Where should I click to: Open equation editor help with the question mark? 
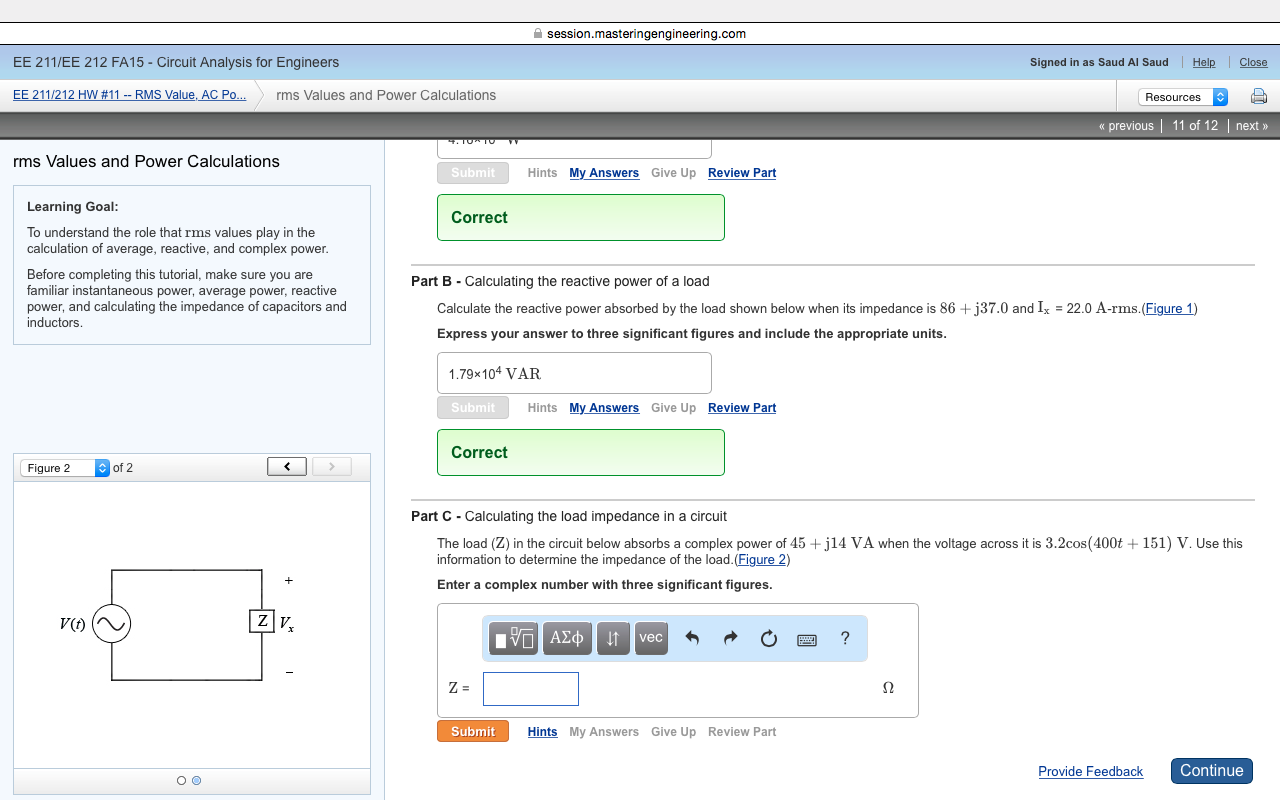click(844, 638)
